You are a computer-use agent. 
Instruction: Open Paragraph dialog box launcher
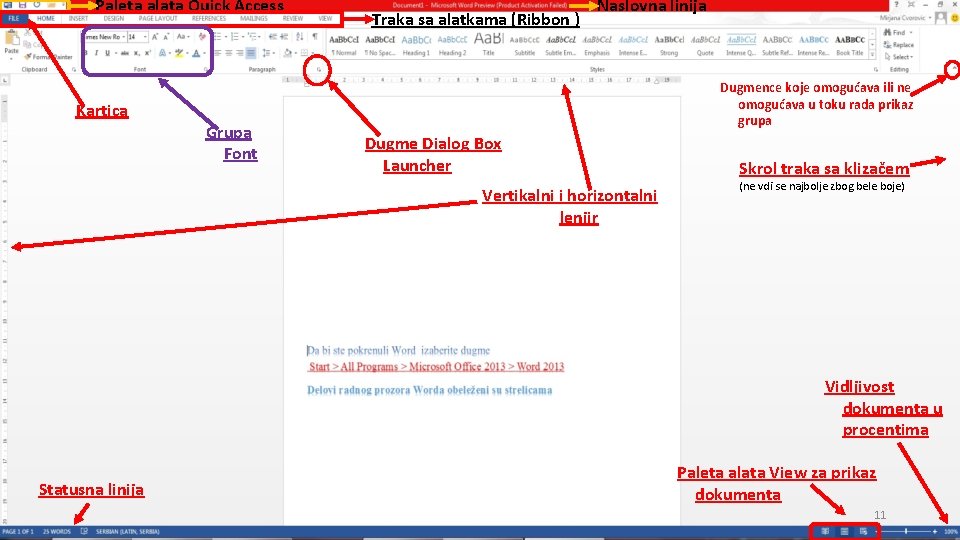[x=318, y=70]
